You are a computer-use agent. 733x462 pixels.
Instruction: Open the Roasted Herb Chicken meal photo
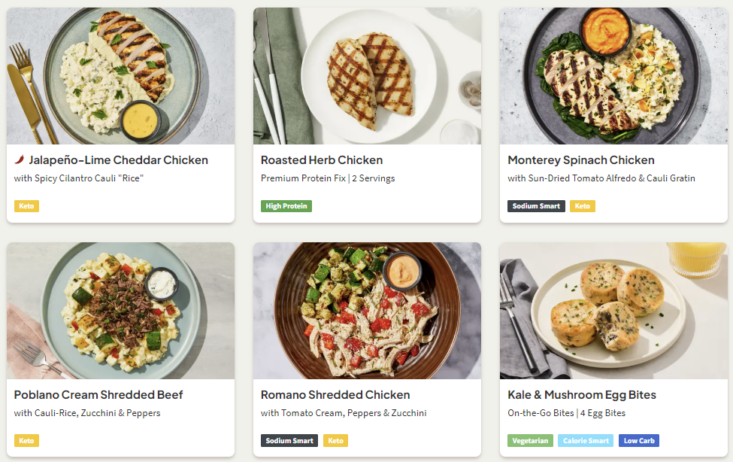pyautogui.click(x=367, y=77)
